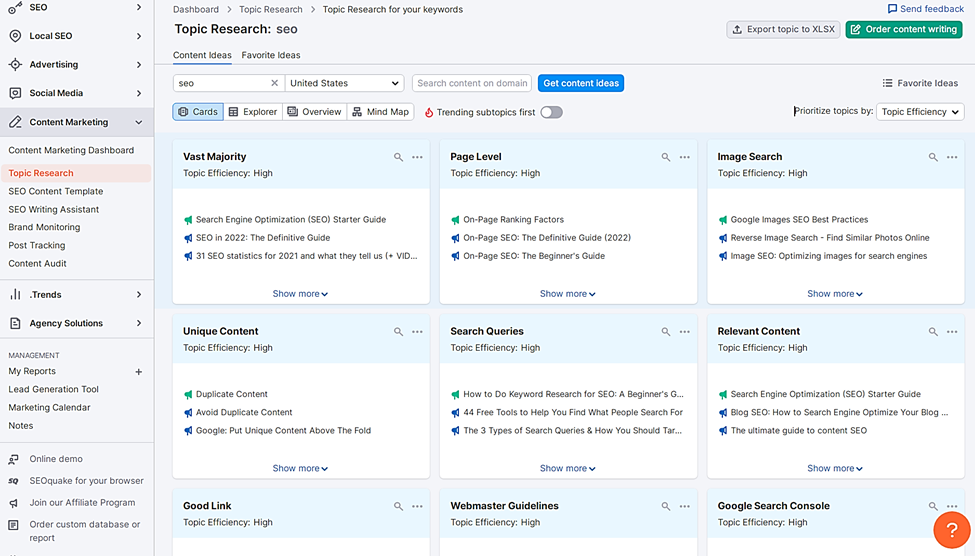The height and width of the screenshot is (556, 975).
Task: Open Topic Efficiency prioritize dropdown
Action: 920,112
